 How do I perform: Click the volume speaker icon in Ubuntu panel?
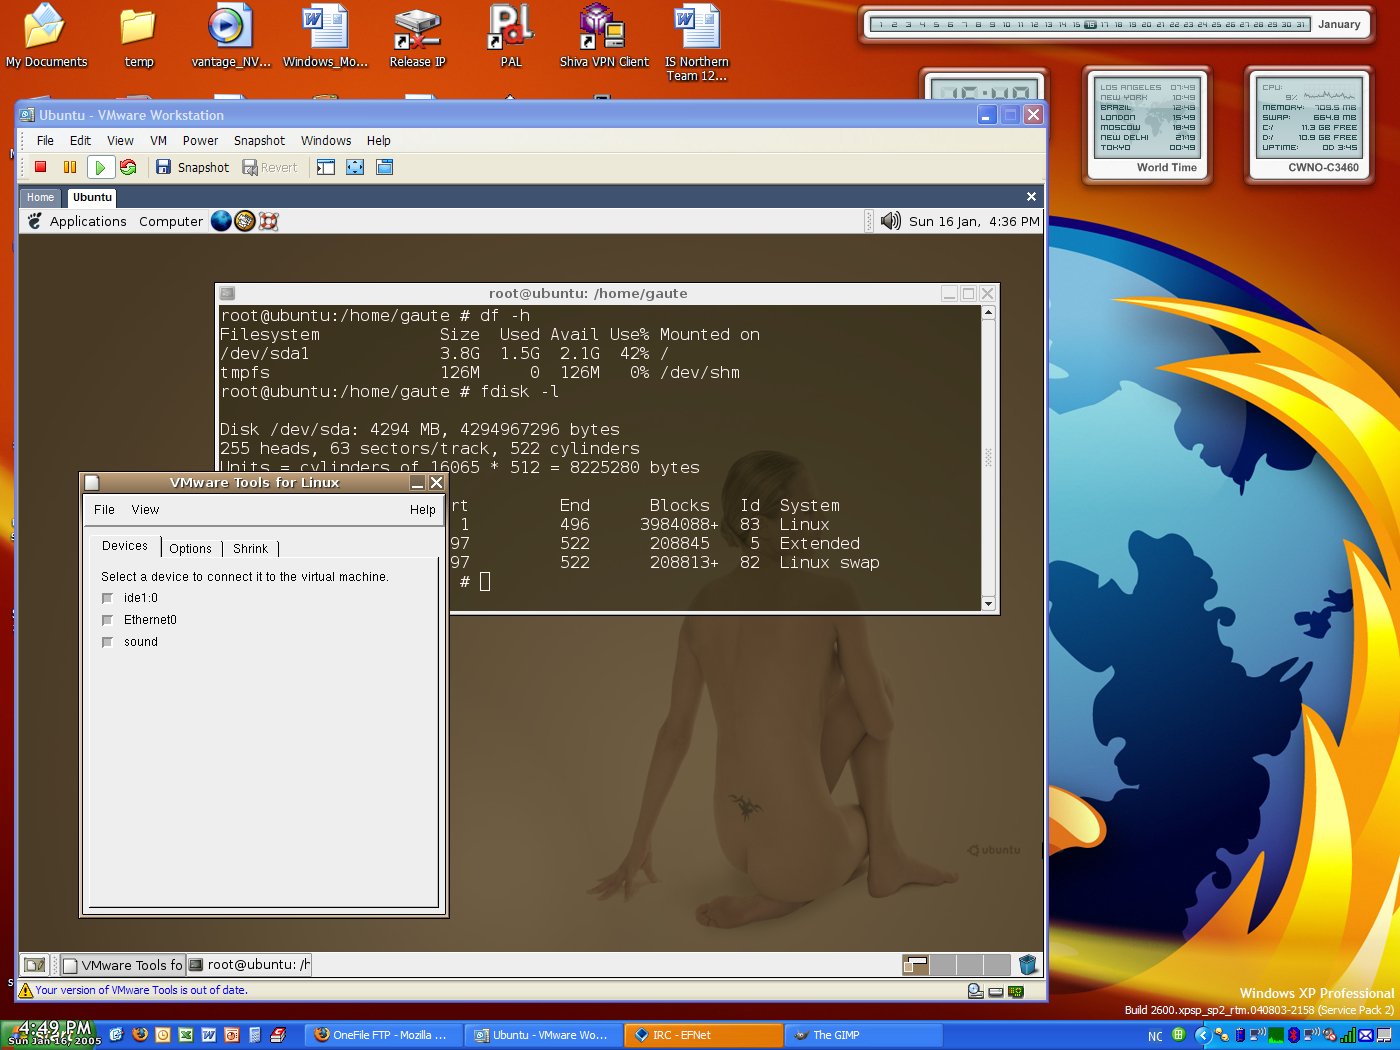pos(890,221)
